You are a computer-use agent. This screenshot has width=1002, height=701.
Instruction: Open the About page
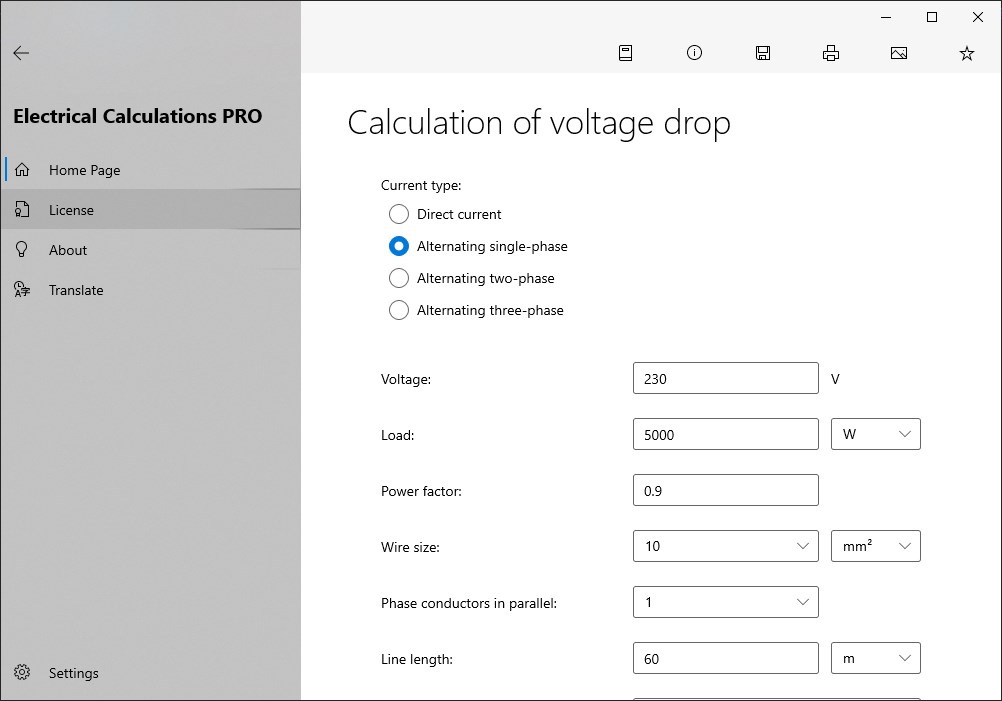[68, 250]
